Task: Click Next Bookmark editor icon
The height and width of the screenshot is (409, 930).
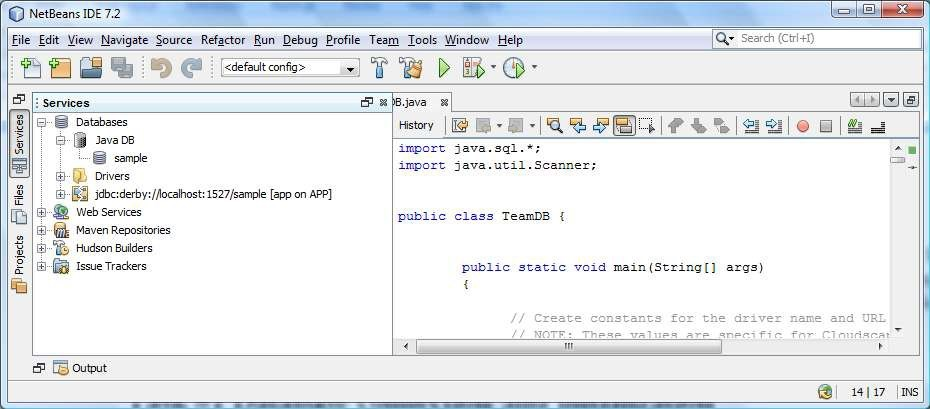Action: click(x=699, y=125)
